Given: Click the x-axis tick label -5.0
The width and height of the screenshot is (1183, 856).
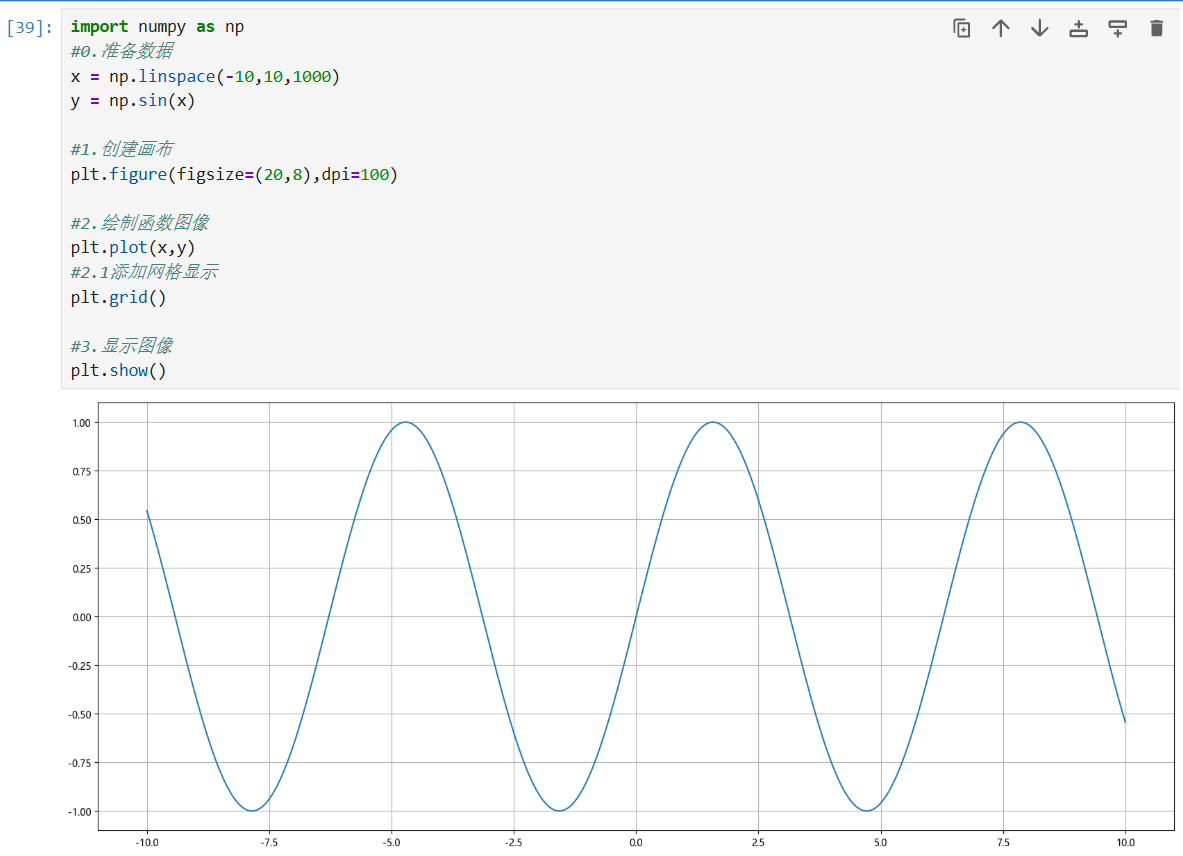Looking at the screenshot, I should coord(392,842).
